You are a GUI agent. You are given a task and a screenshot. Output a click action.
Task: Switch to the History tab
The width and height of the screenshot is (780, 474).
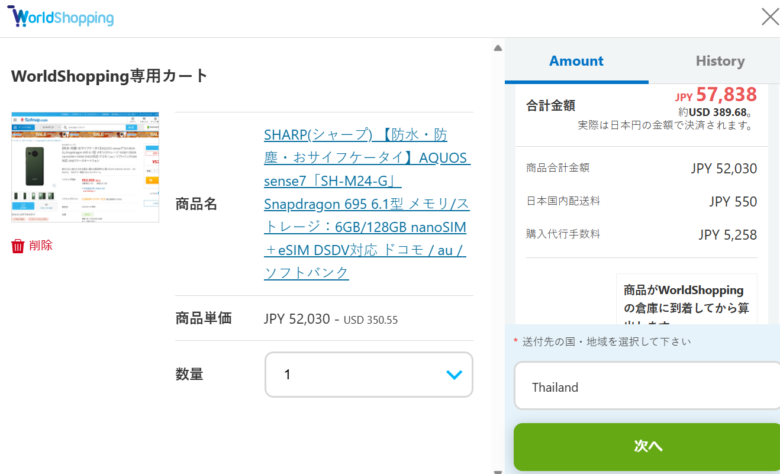coord(720,61)
